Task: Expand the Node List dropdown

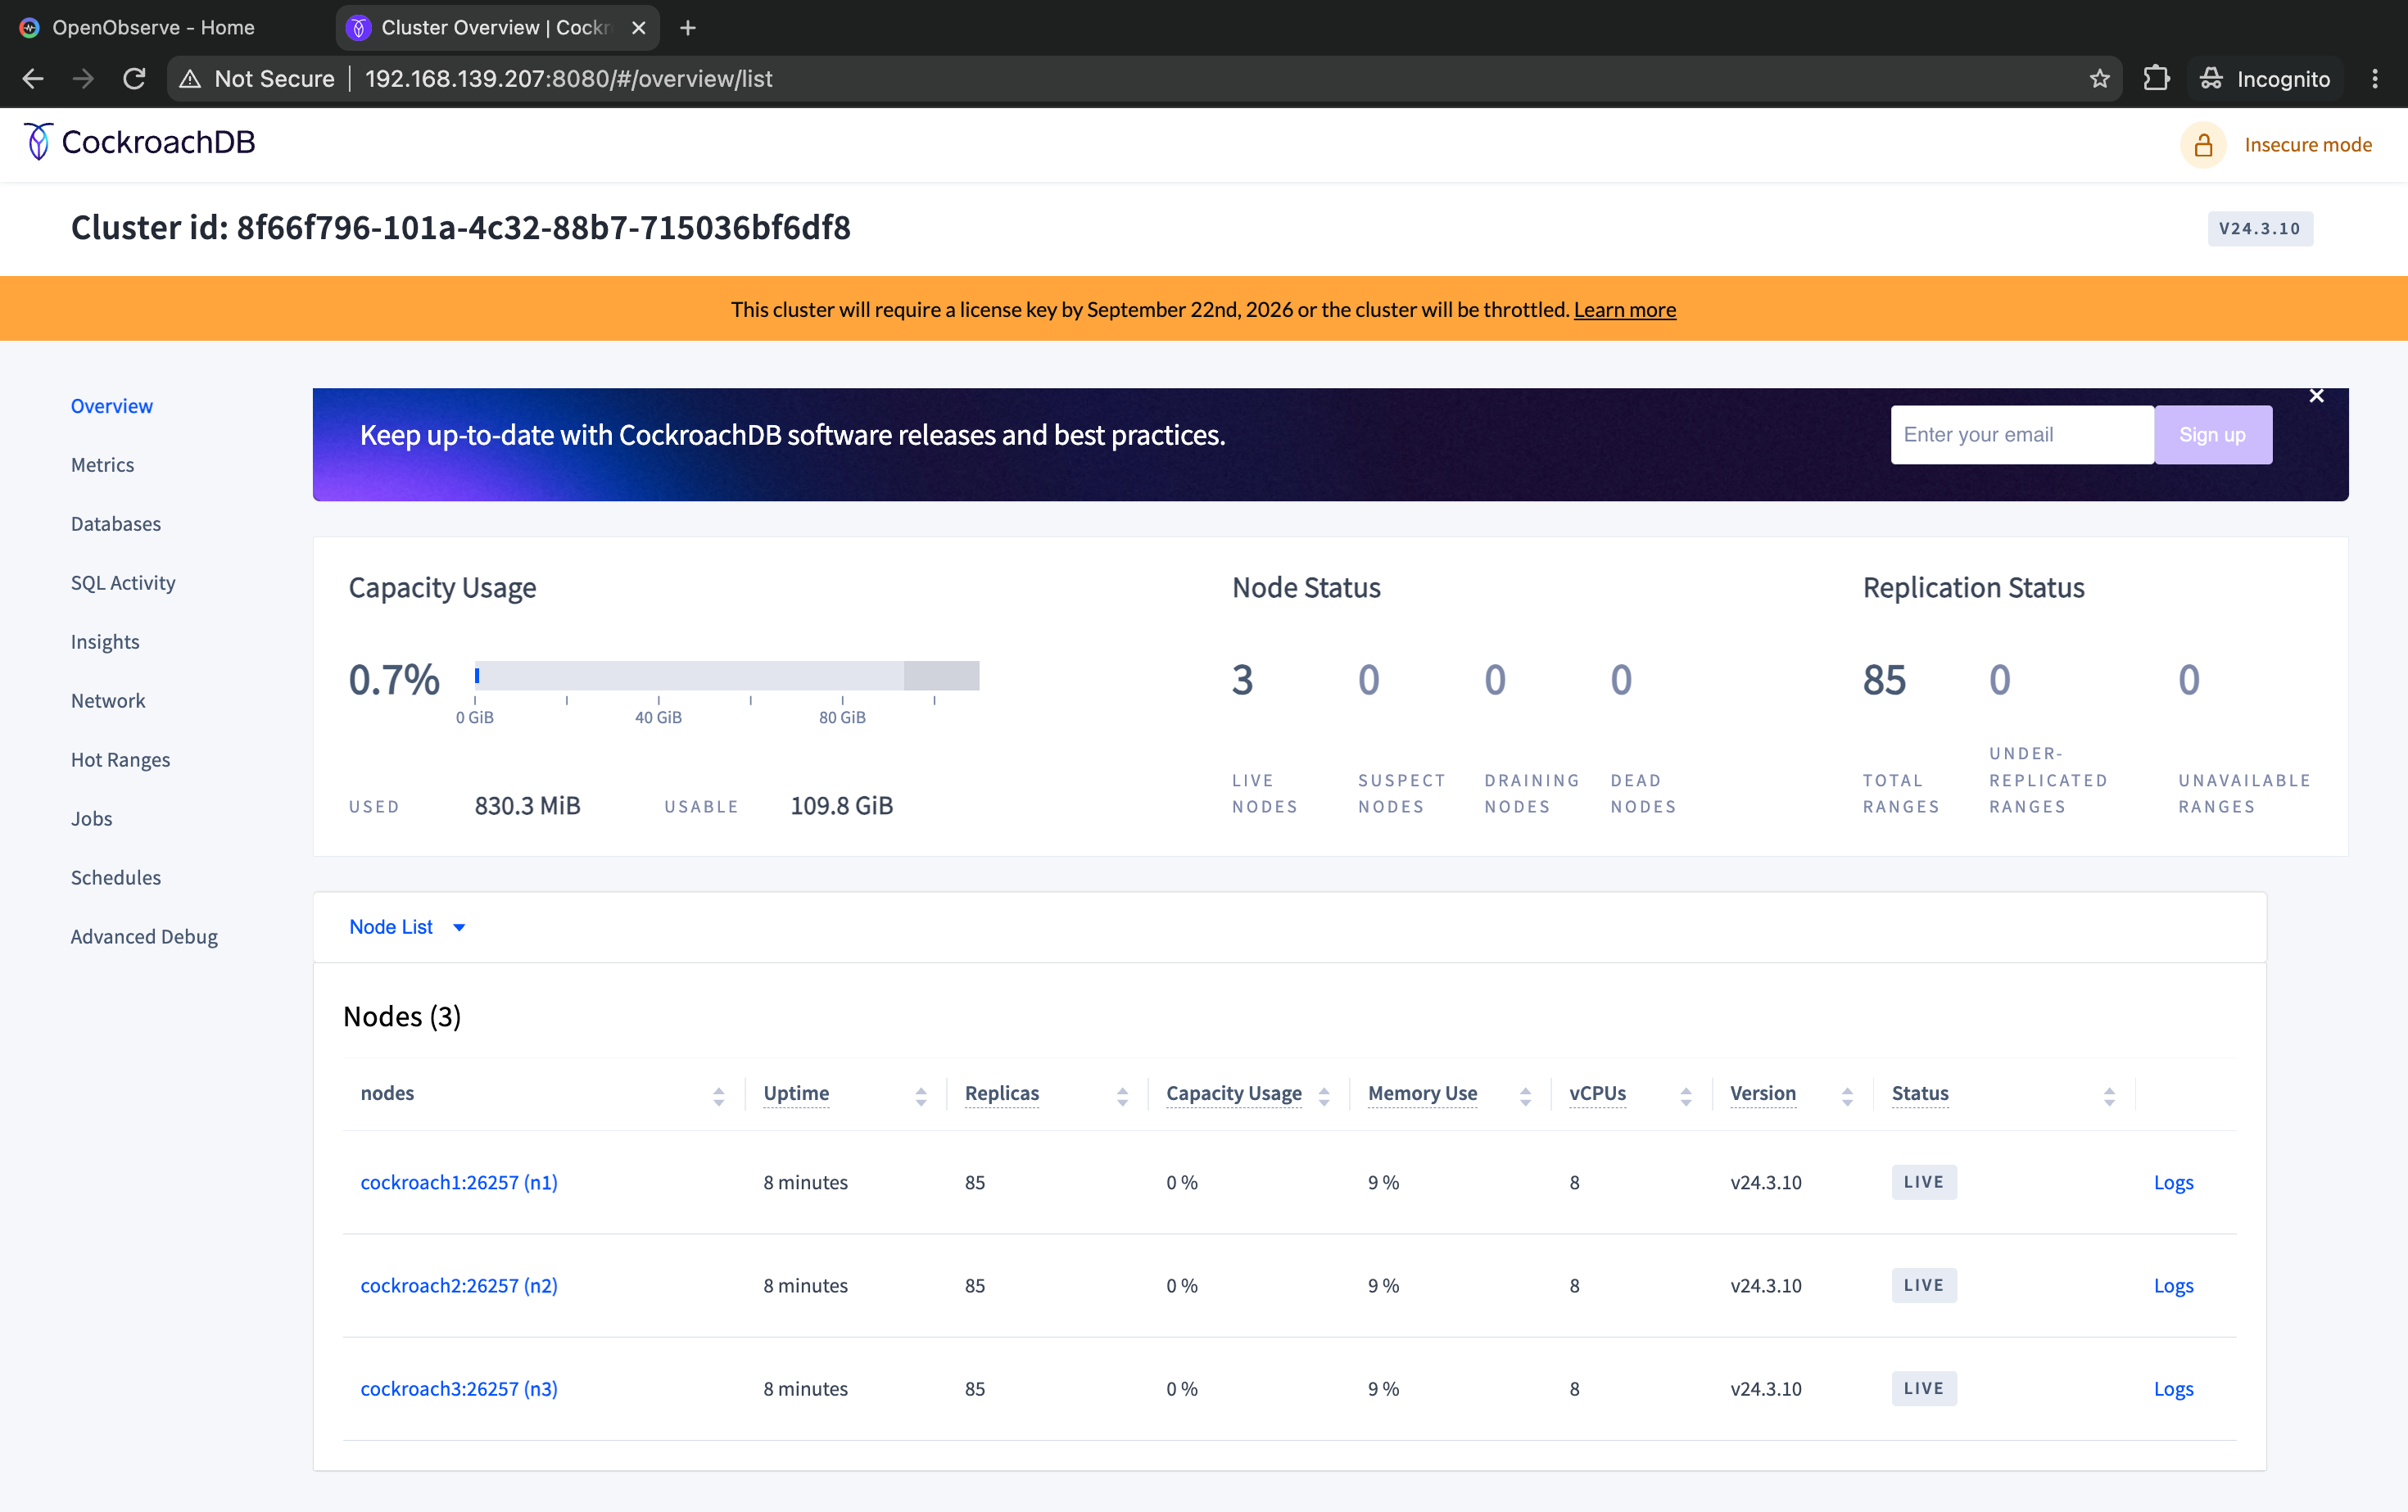Action: [407, 927]
